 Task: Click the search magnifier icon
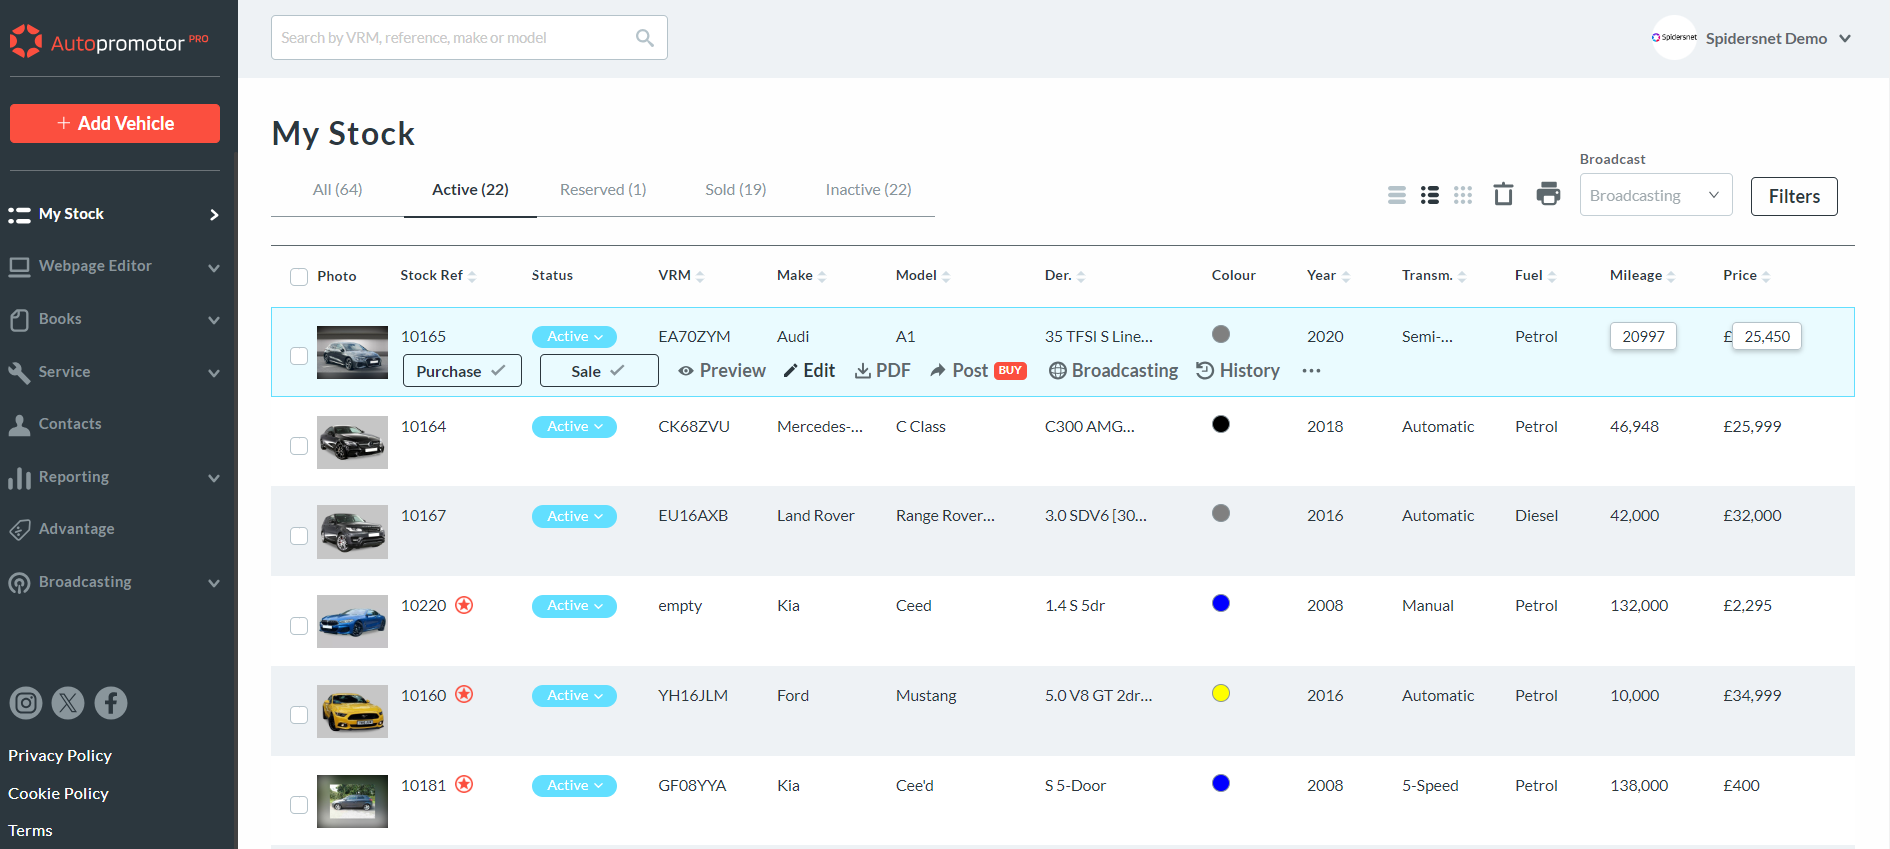[645, 38]
